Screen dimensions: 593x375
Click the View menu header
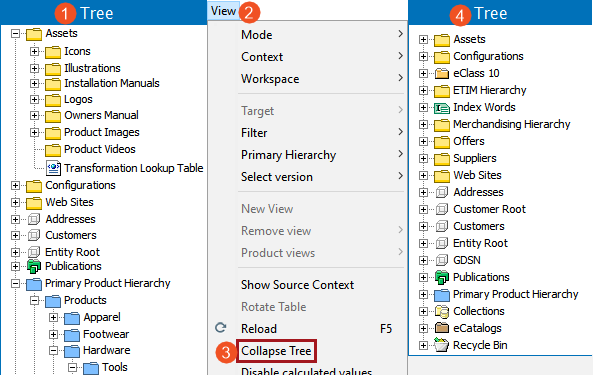tap(223, 11)
